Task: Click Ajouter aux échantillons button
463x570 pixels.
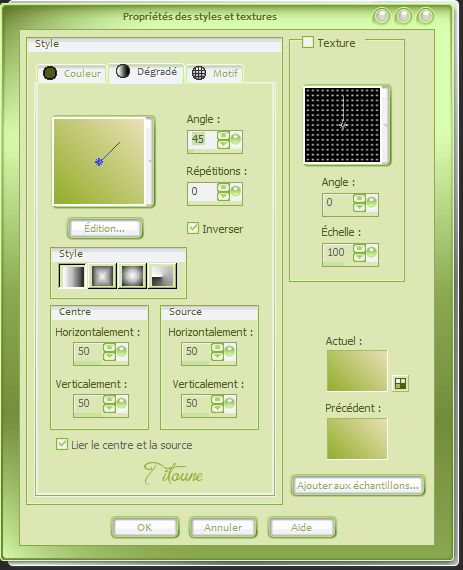Action: click(358, 485)
